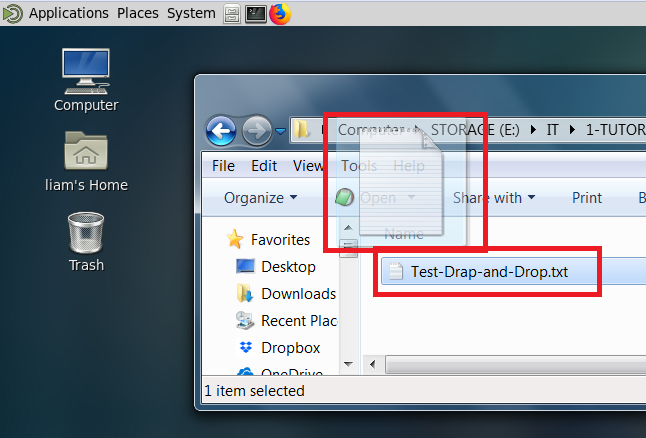Click the Explorer forward arrow button

[256, 130]
